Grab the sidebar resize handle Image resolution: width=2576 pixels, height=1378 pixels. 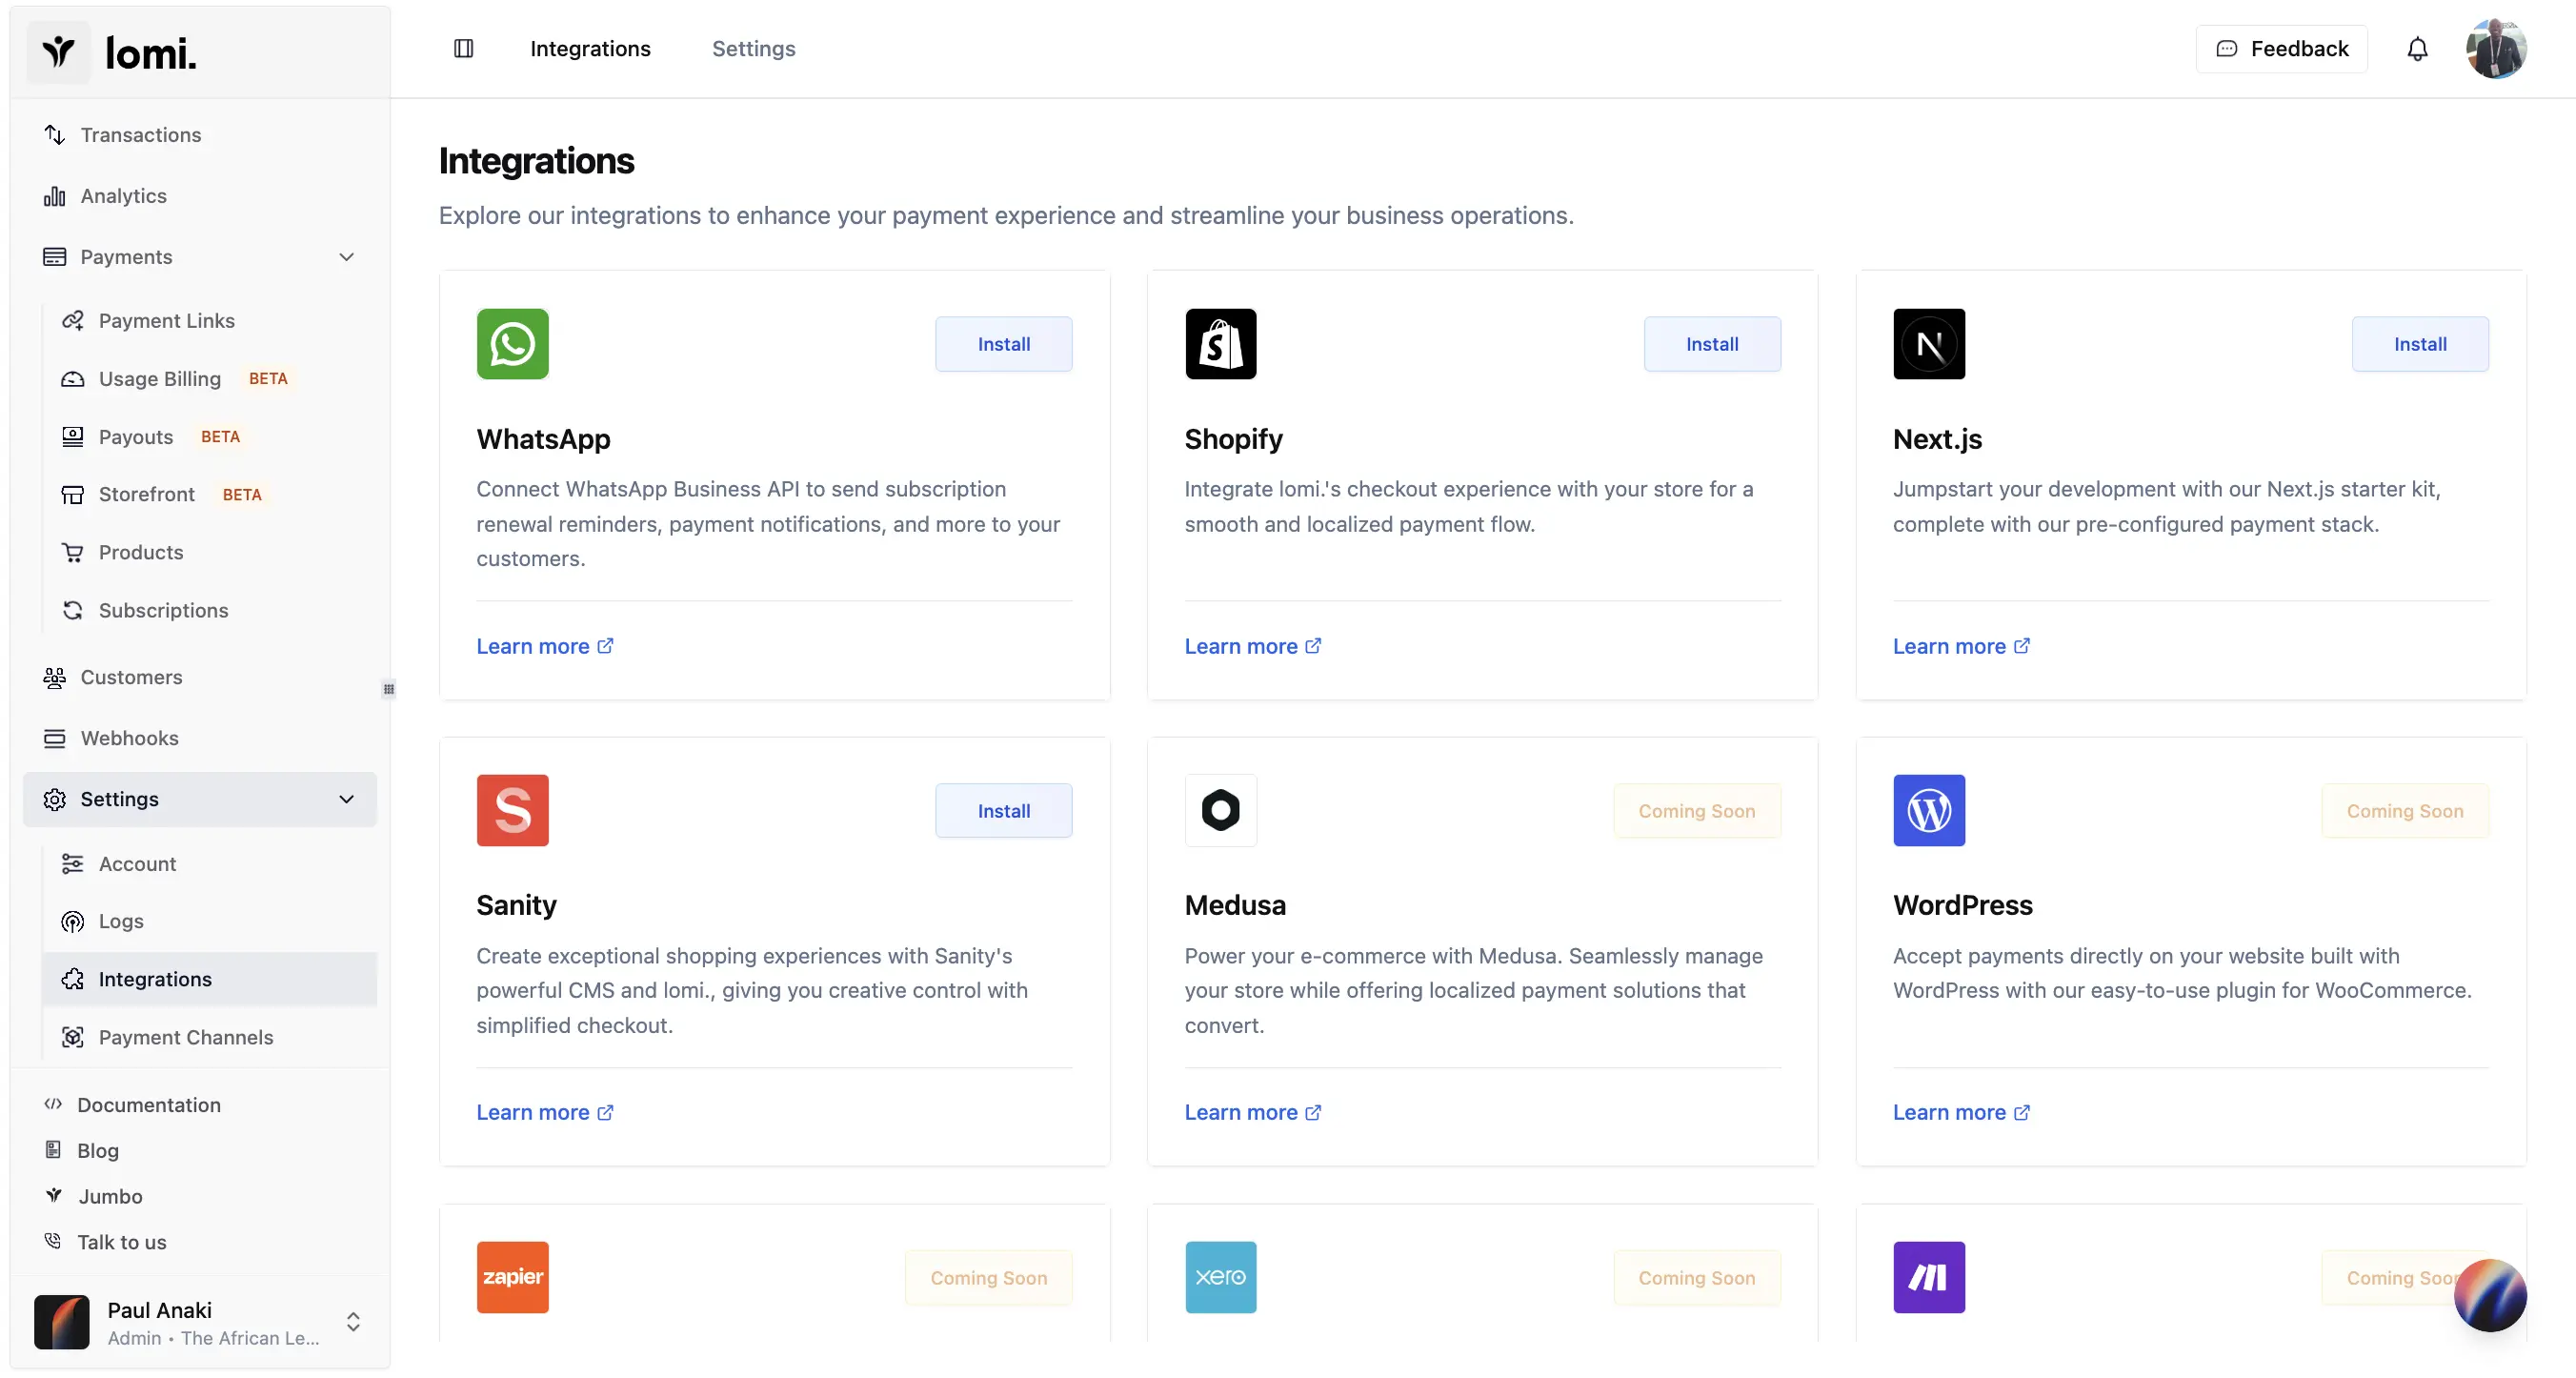pyautogui.click(x=389, y=688)
